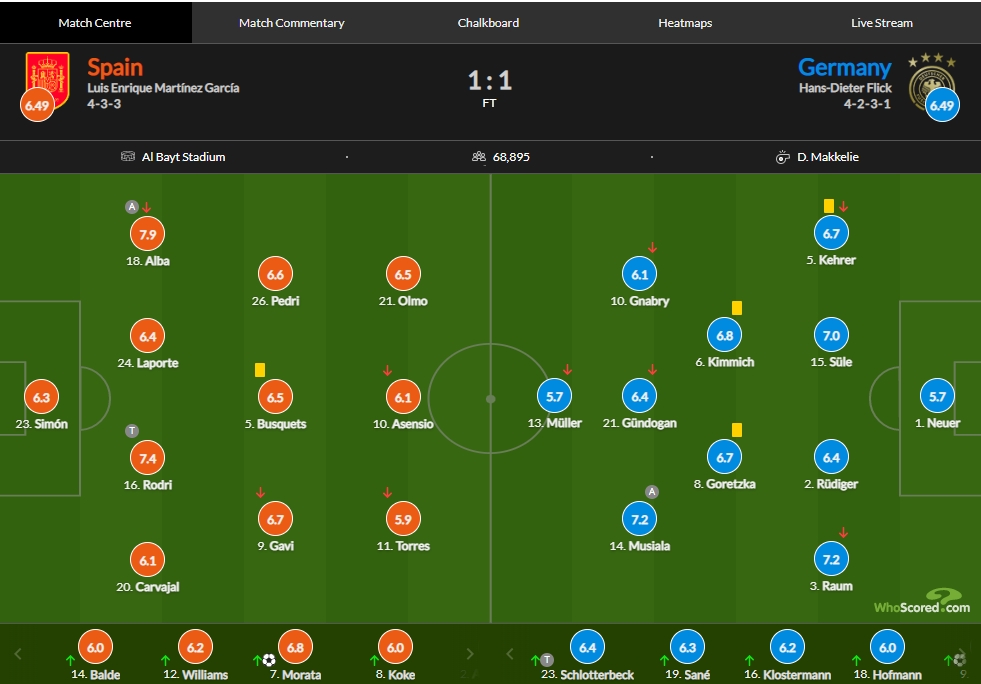The image size is (981, 684).
Task: Show previous Spain substitutes with left arrow
Action: click(18, 654)
